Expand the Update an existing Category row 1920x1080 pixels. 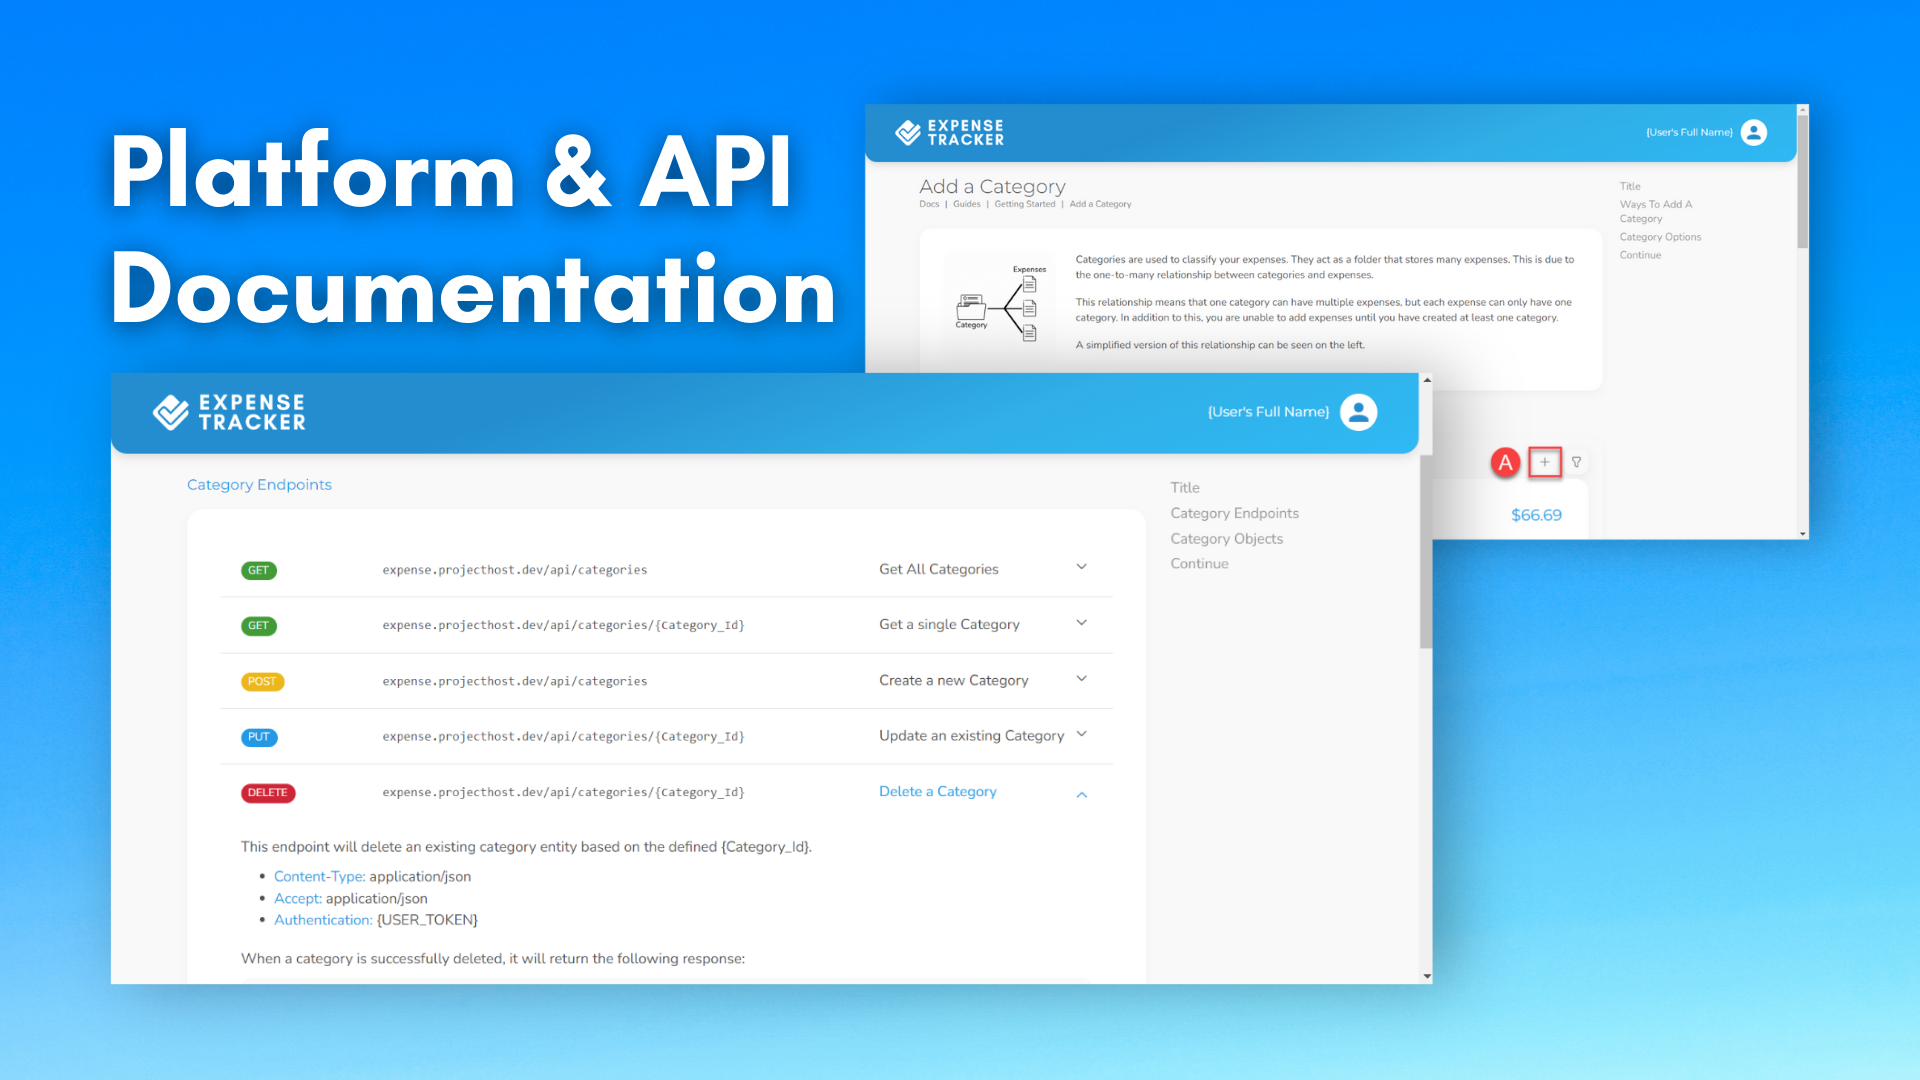(x=1081, y=734)
